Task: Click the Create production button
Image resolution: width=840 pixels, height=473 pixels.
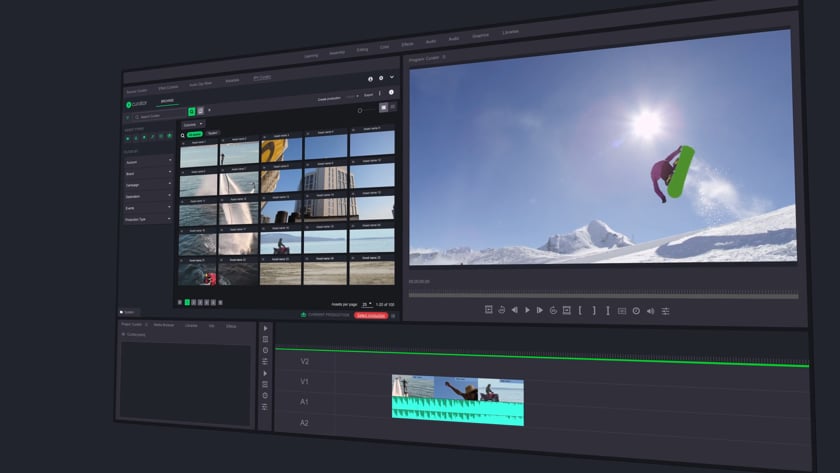Action: pyautogui.click(x=329, y=99)
